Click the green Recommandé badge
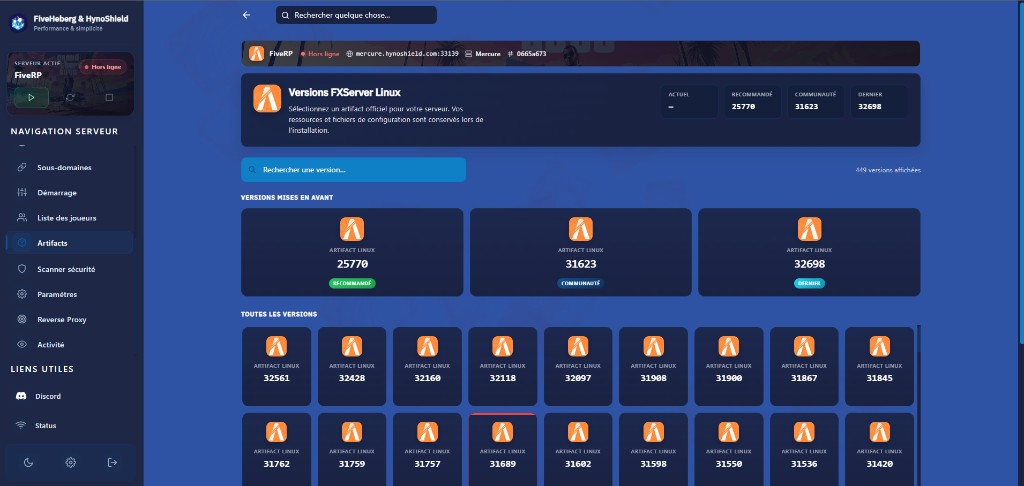 (352, 284)
